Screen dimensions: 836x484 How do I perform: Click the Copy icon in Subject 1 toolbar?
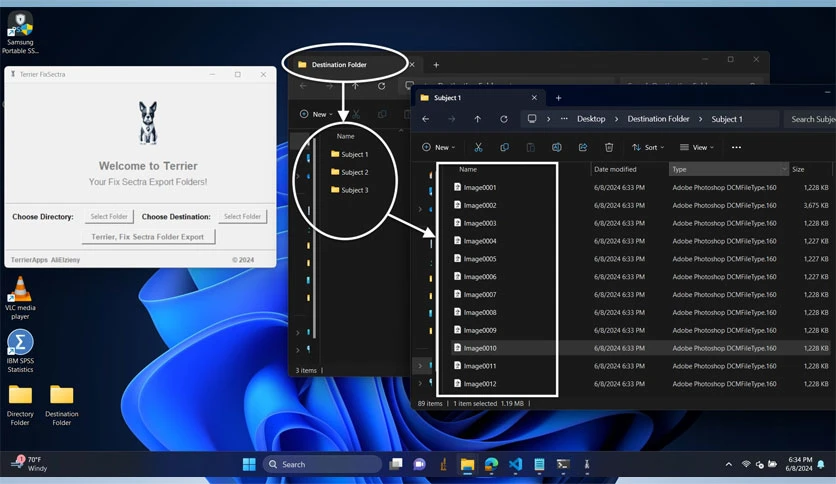[x=504, y=147]
